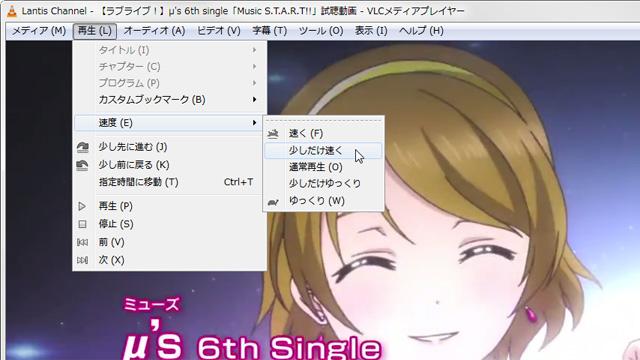
Task: Click the previous track icon beside 前 (V)
Action: tap(82, 242)
